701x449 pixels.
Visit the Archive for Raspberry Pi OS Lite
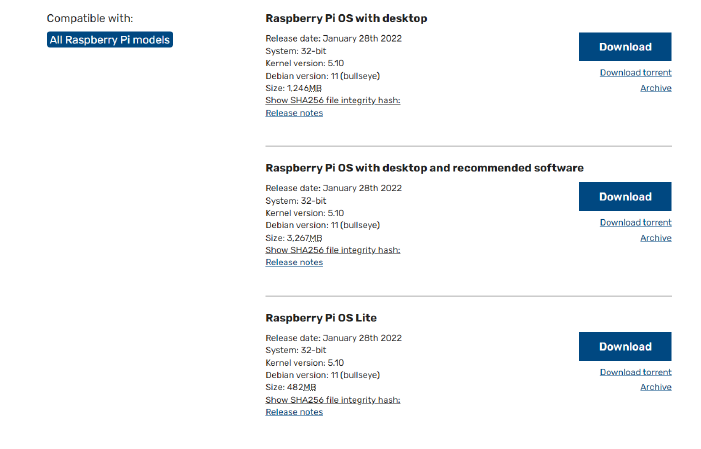tap(655, 387)
